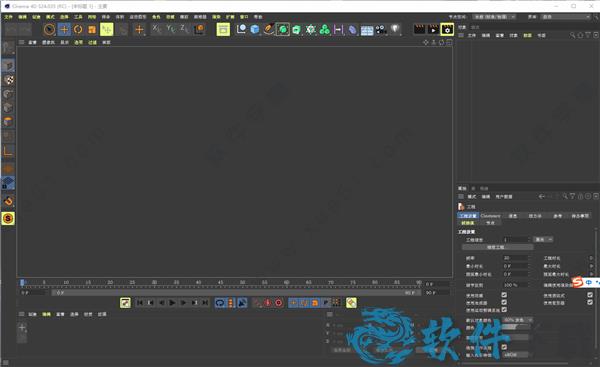Open the project scale units dropdown
This screenshot has height=367, width=600.
click(x=543, y=240)
